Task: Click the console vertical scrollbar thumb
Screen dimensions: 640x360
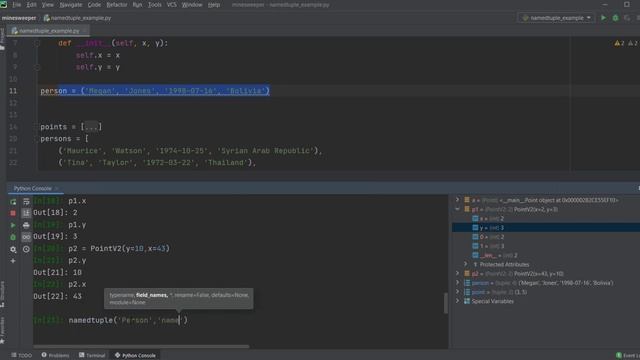Action: pyautogui.click(x=445, y=303)
